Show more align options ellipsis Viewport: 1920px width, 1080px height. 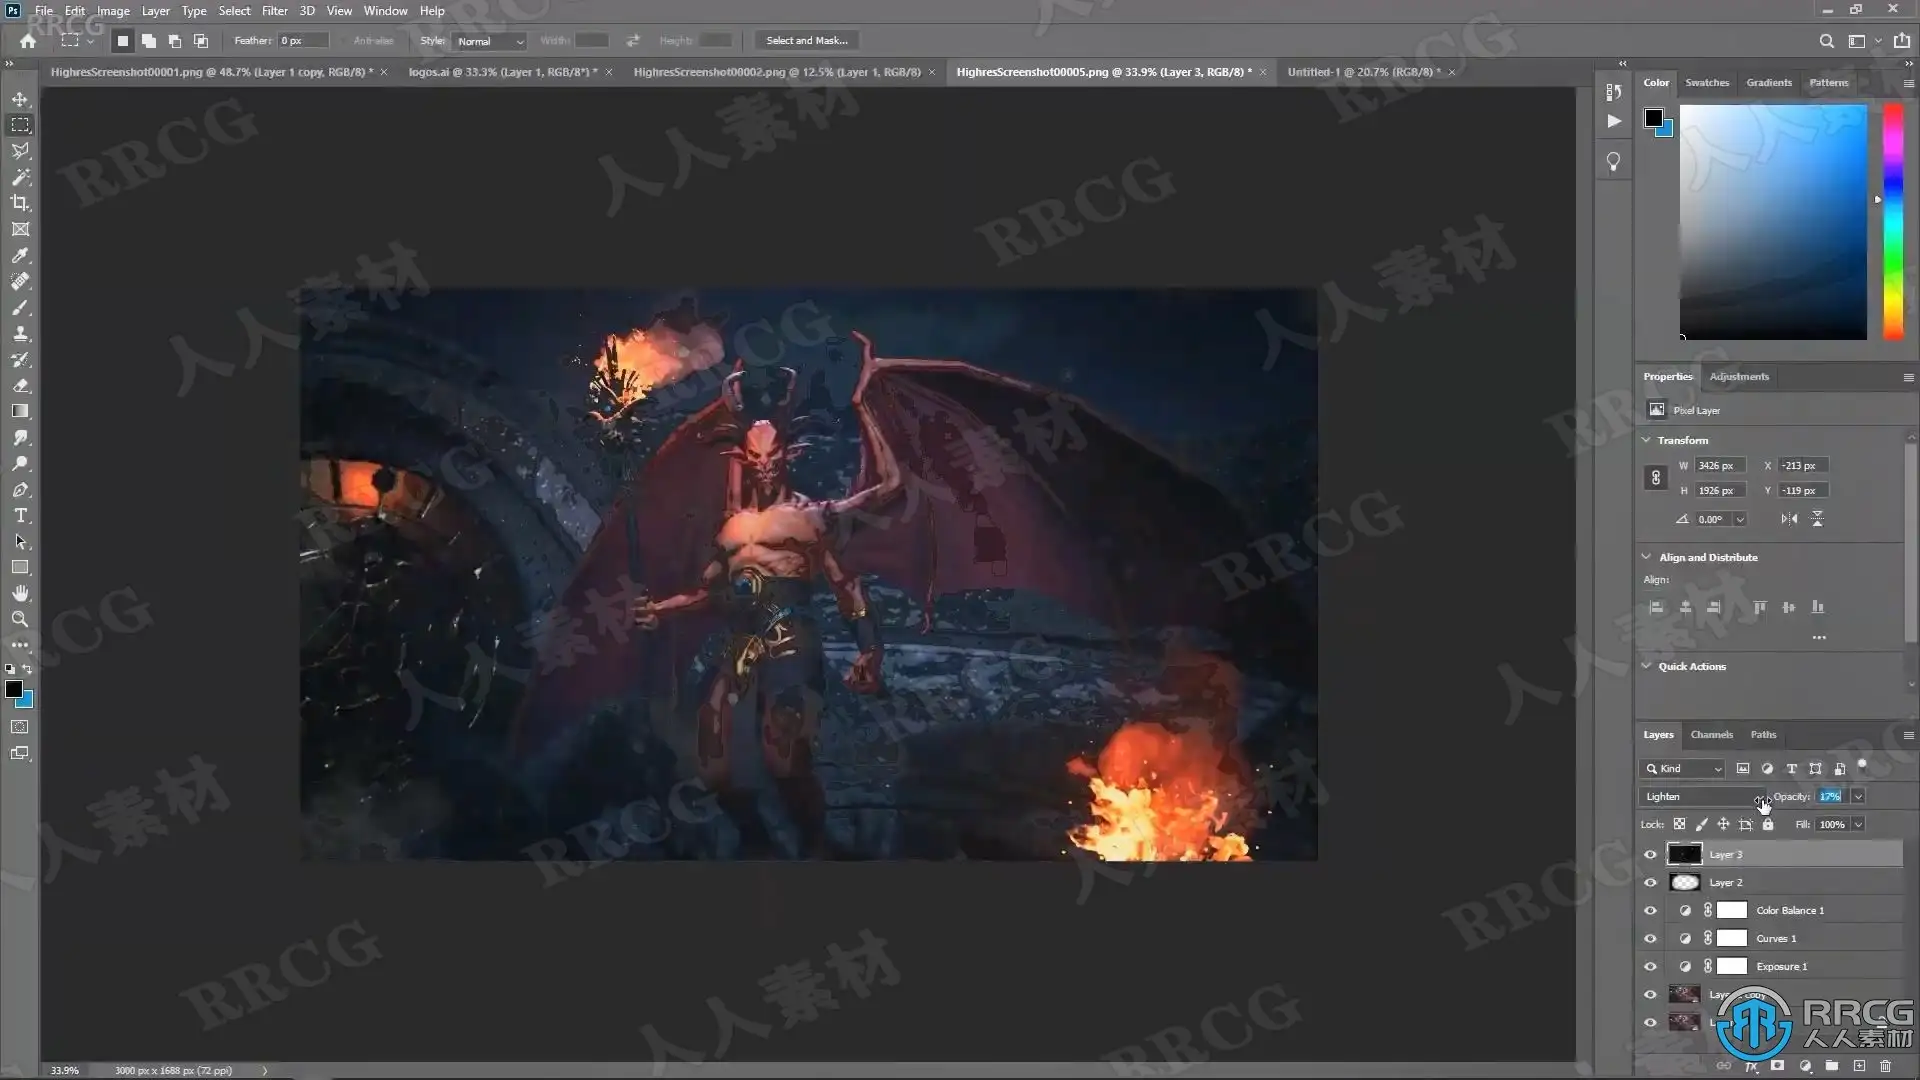(x=1819, y=638)
